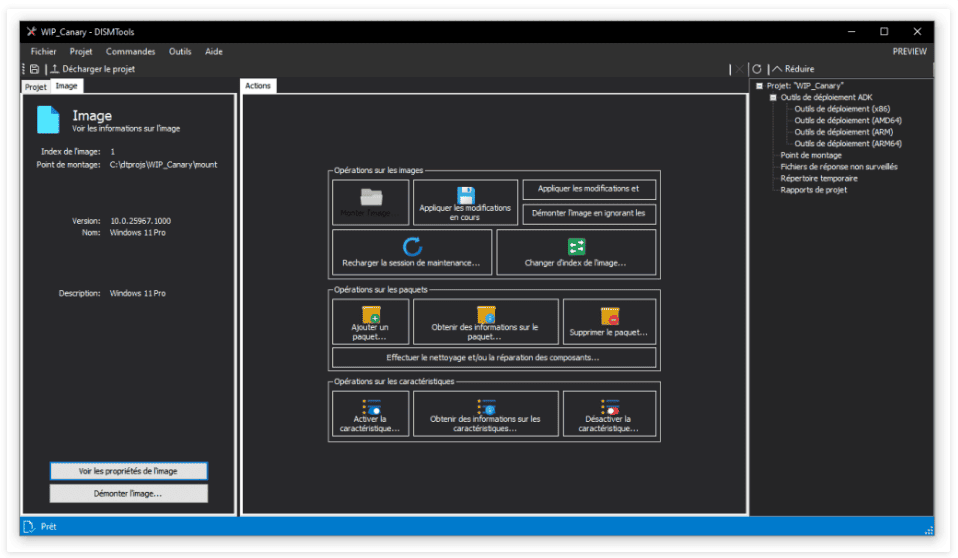This screenshot has width=958, height=558.
Task: Click Décharger le projet in toolbar
Action: pos(92,69)
